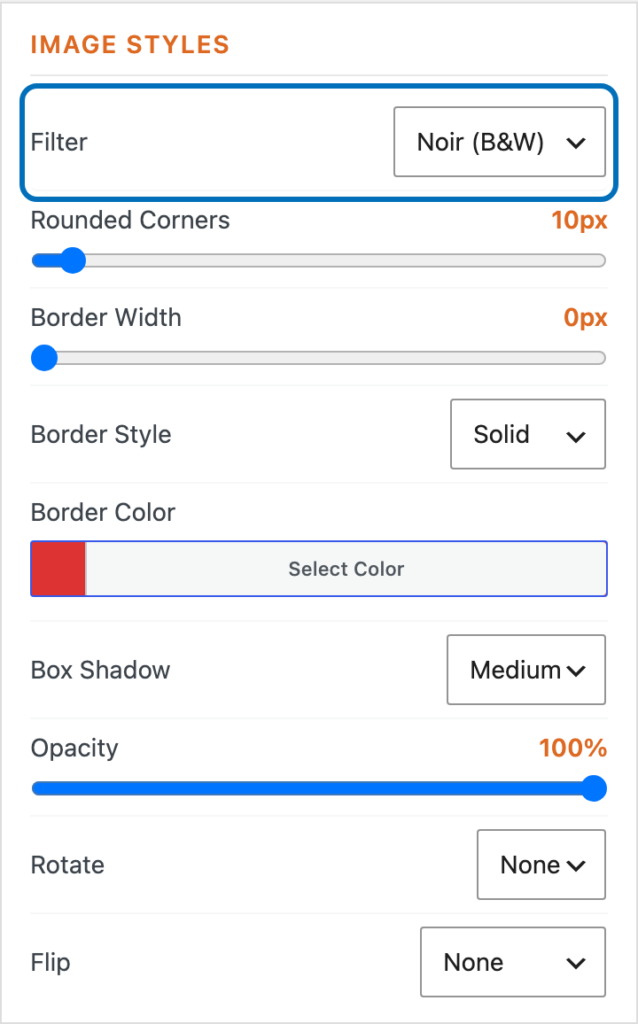Viewport: 638px width, 1024px height.
Task: Click the Rounded Corners slider track
Action: [319, 261]
